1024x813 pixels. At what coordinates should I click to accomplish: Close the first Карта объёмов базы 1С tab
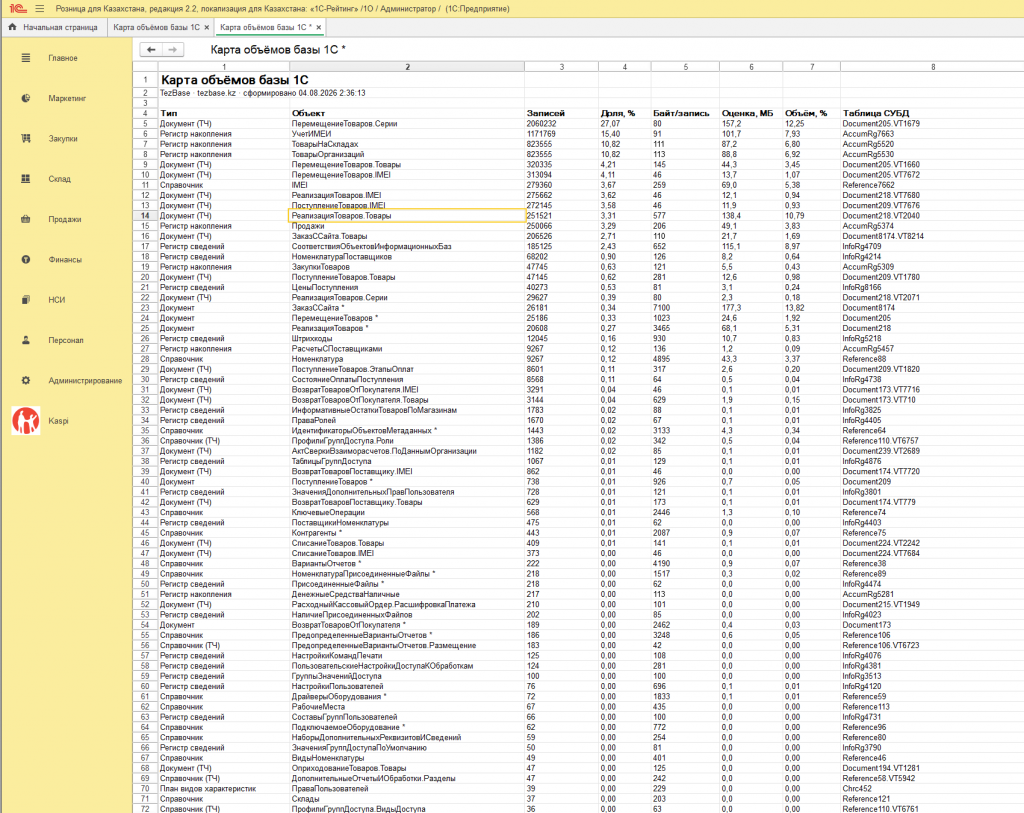click(206, 27)
